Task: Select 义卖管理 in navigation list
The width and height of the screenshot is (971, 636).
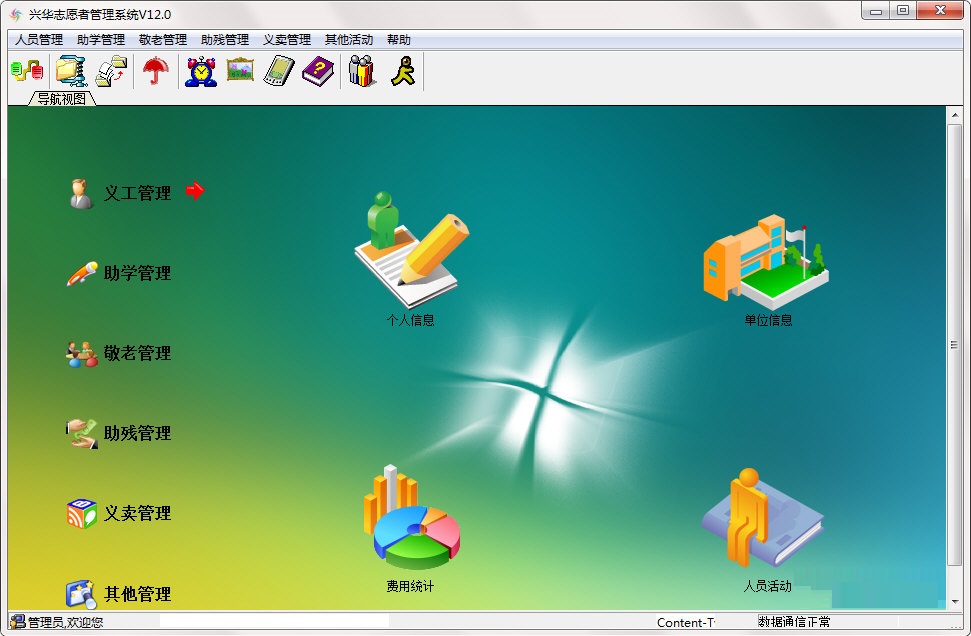Action: pos(137,513)
